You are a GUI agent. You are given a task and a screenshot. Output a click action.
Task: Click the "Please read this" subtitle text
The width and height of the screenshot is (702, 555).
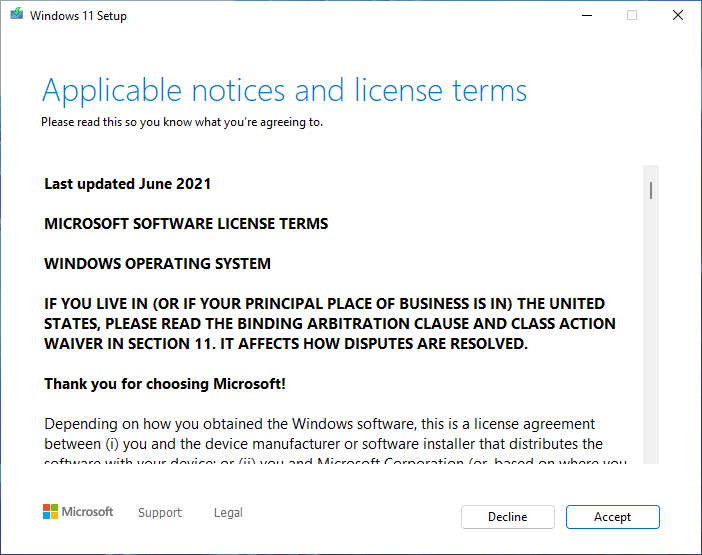click(182, 122)
